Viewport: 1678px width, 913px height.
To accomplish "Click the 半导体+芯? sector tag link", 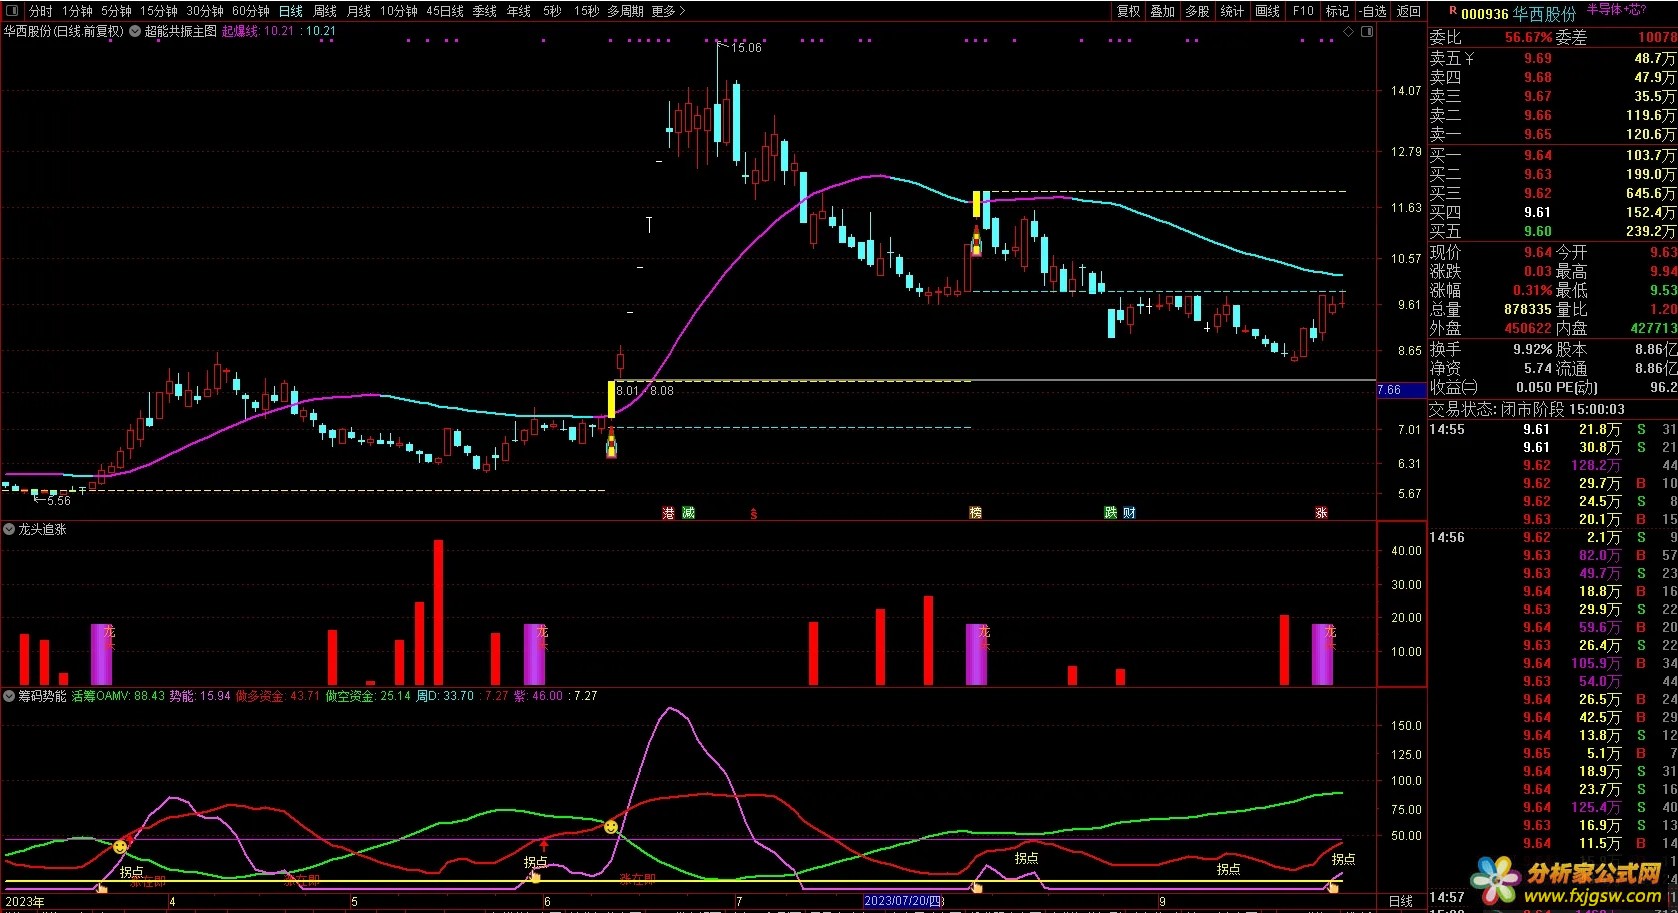I will [1616, 10].
